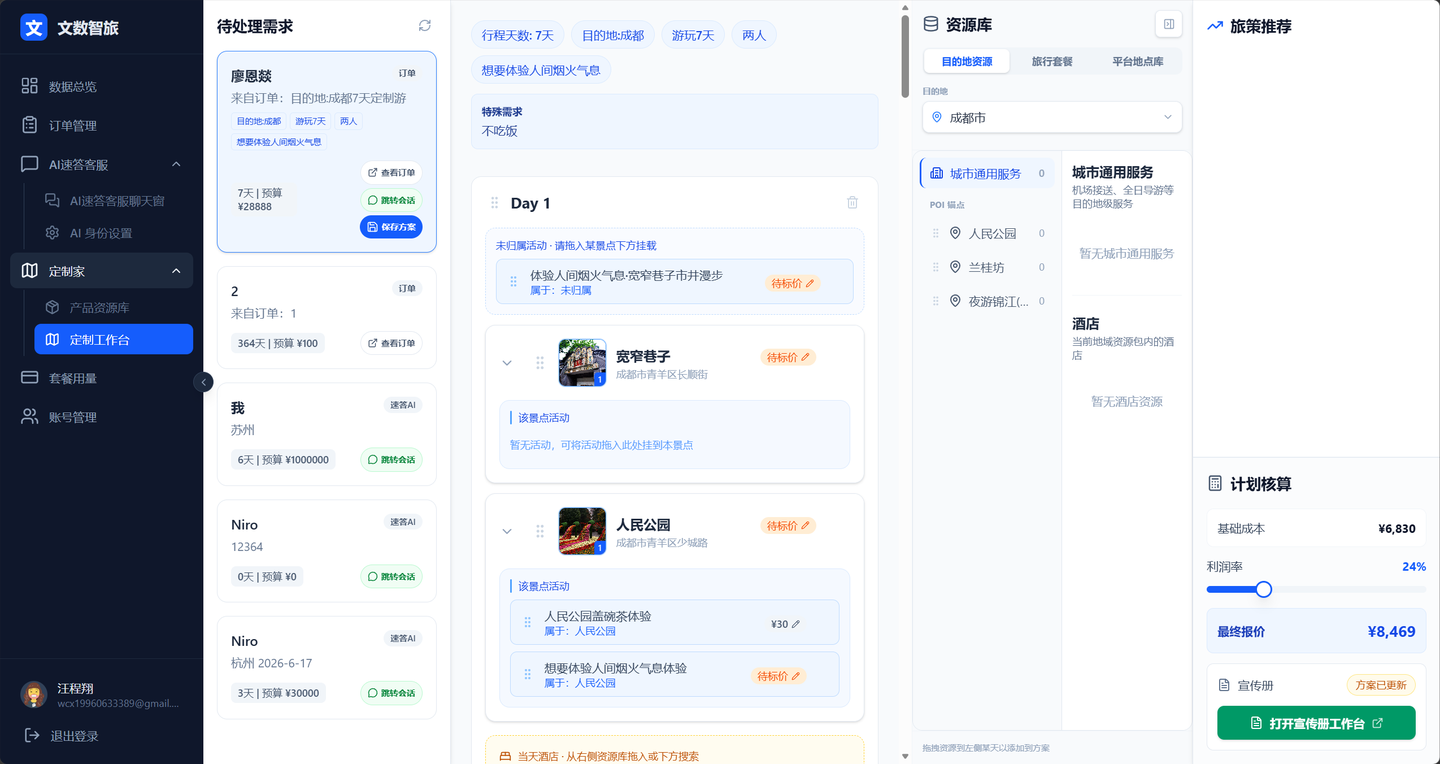Open 订单管理 in the sidebar
1440x764 pixels.
click(101, 125)
